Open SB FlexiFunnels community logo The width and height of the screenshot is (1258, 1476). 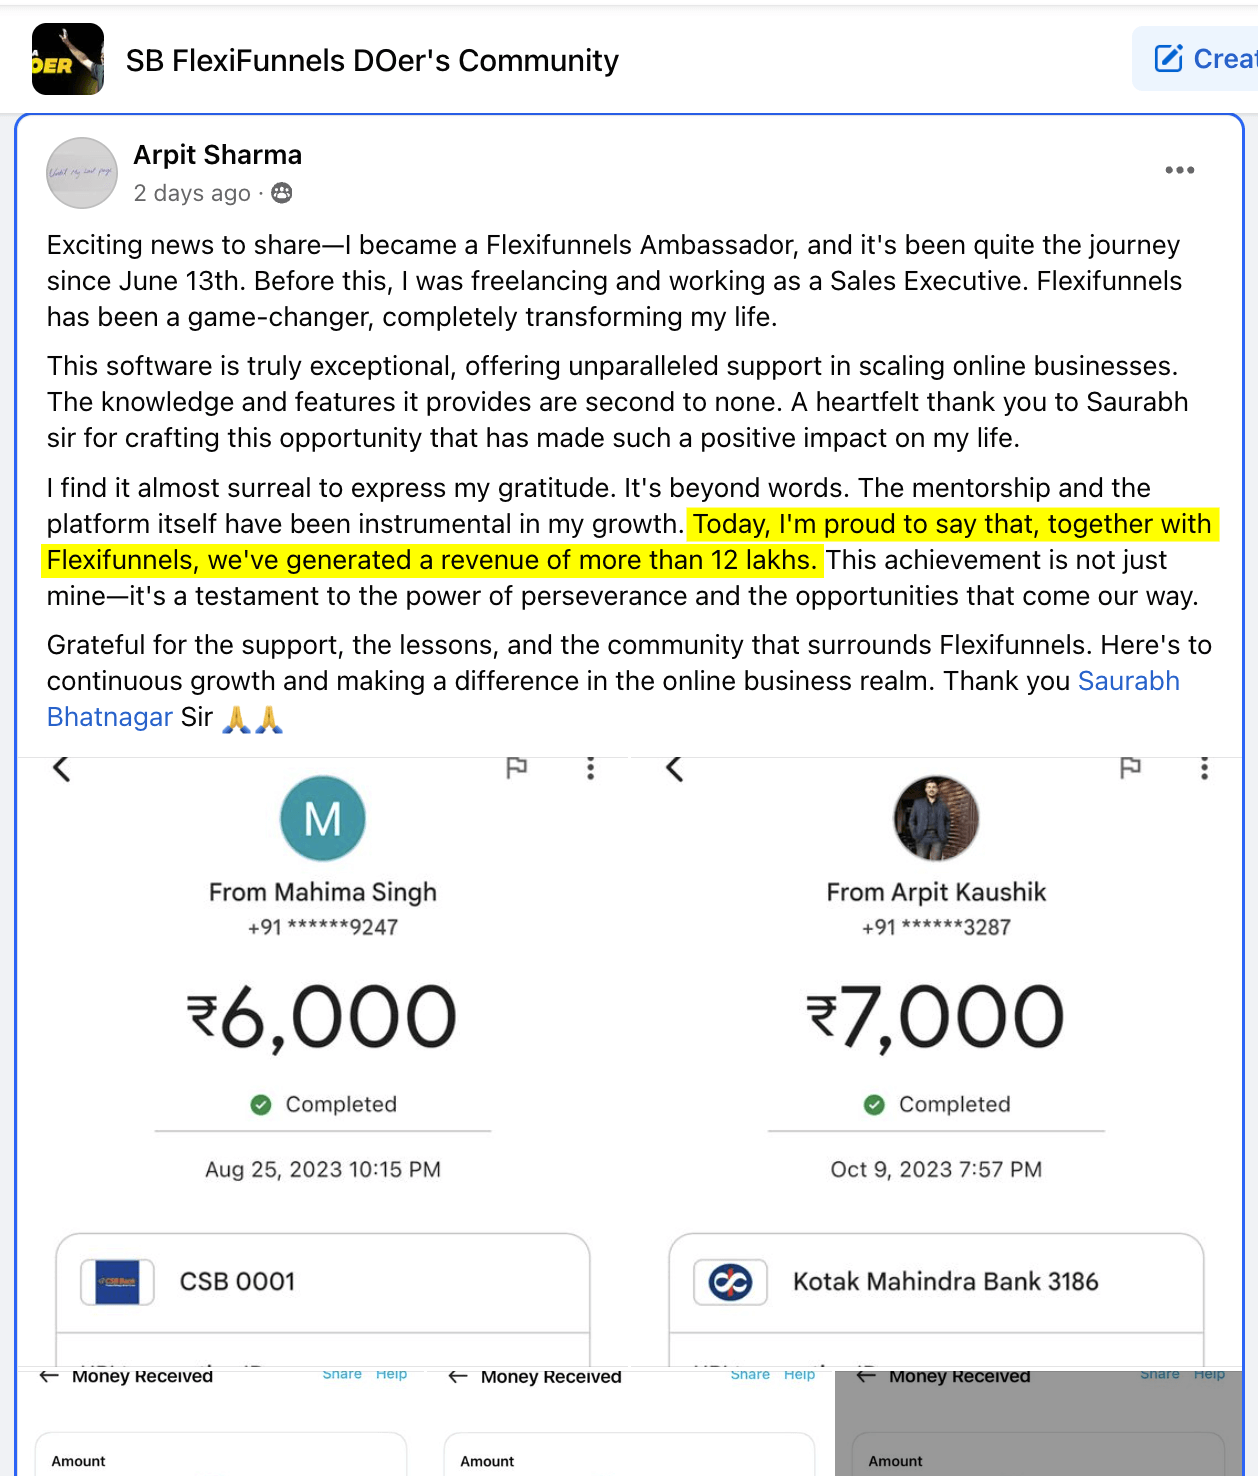(68, 59)
